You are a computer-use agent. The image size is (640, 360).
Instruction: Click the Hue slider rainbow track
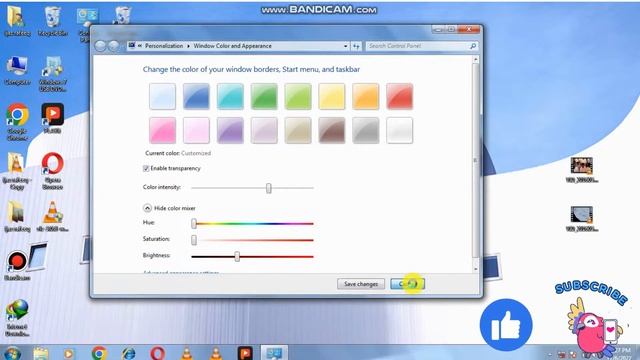click(252, 224)
